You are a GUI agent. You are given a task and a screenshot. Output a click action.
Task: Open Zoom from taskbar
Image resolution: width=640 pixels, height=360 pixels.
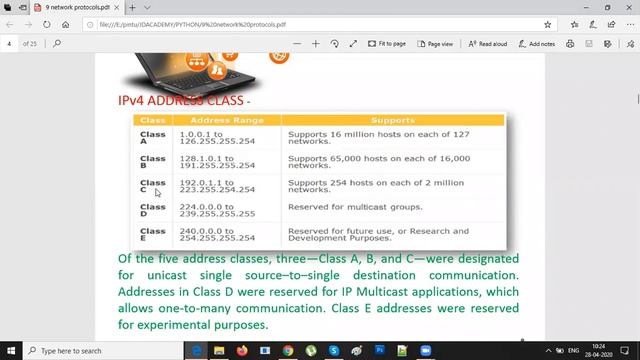tap(425, 351)
